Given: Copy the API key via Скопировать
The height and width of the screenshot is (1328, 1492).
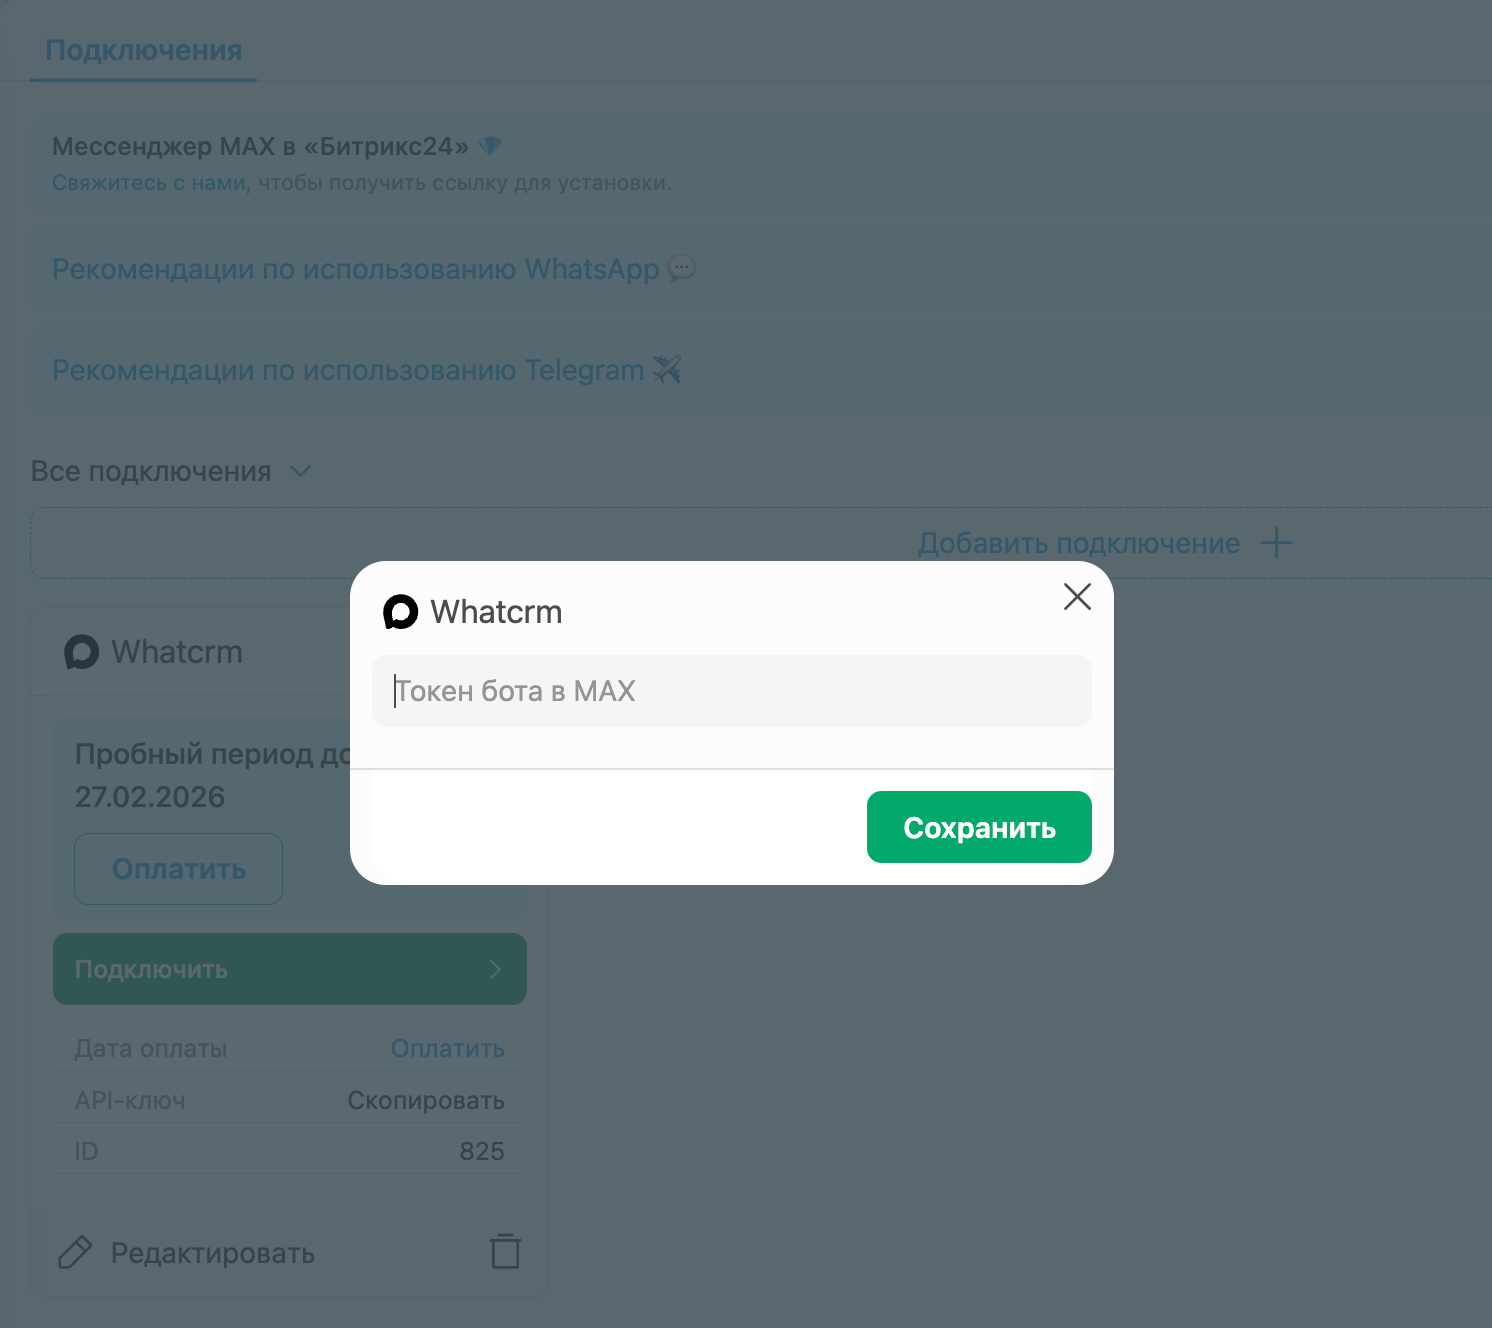Looking at the screenshot, I should 426,1100.
